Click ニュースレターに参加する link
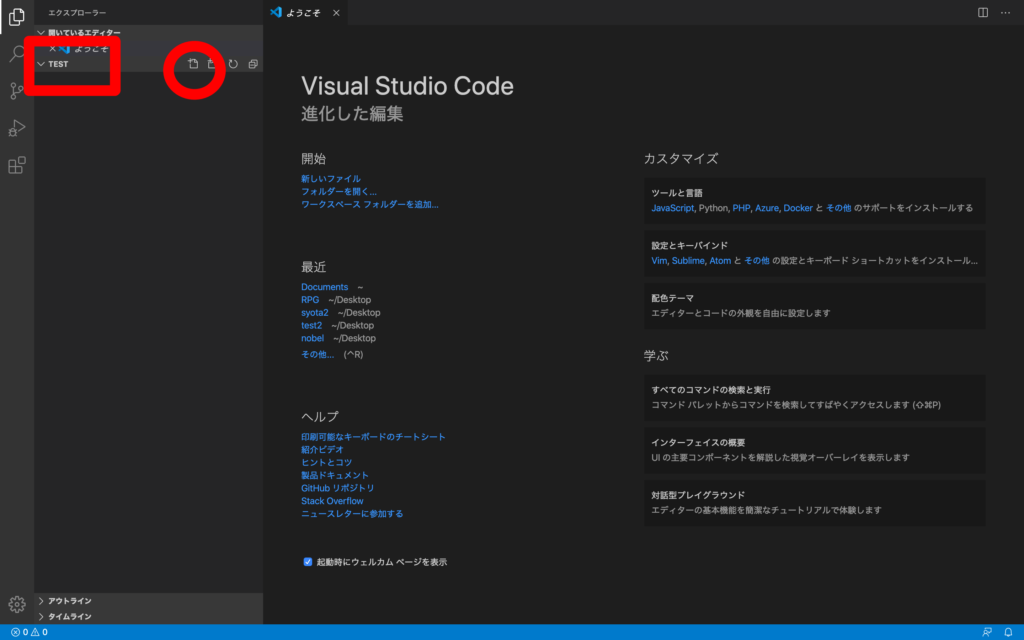Image resolution: width=1024 pixels, height=640 pixels. (x=352, y=514)
